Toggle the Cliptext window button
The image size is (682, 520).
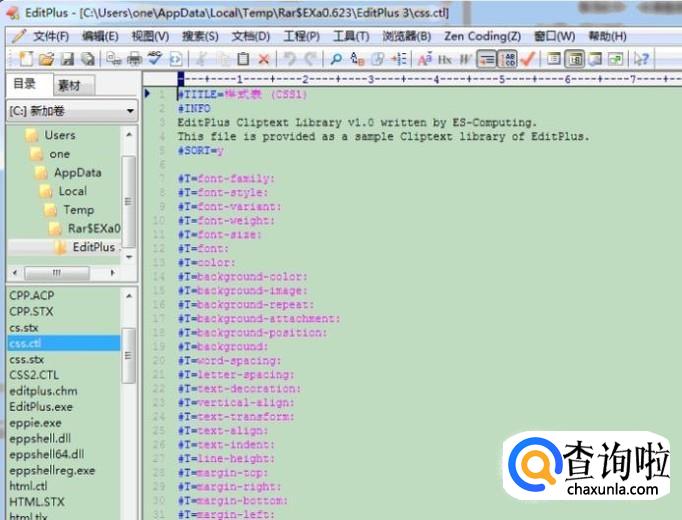(554, 59)
